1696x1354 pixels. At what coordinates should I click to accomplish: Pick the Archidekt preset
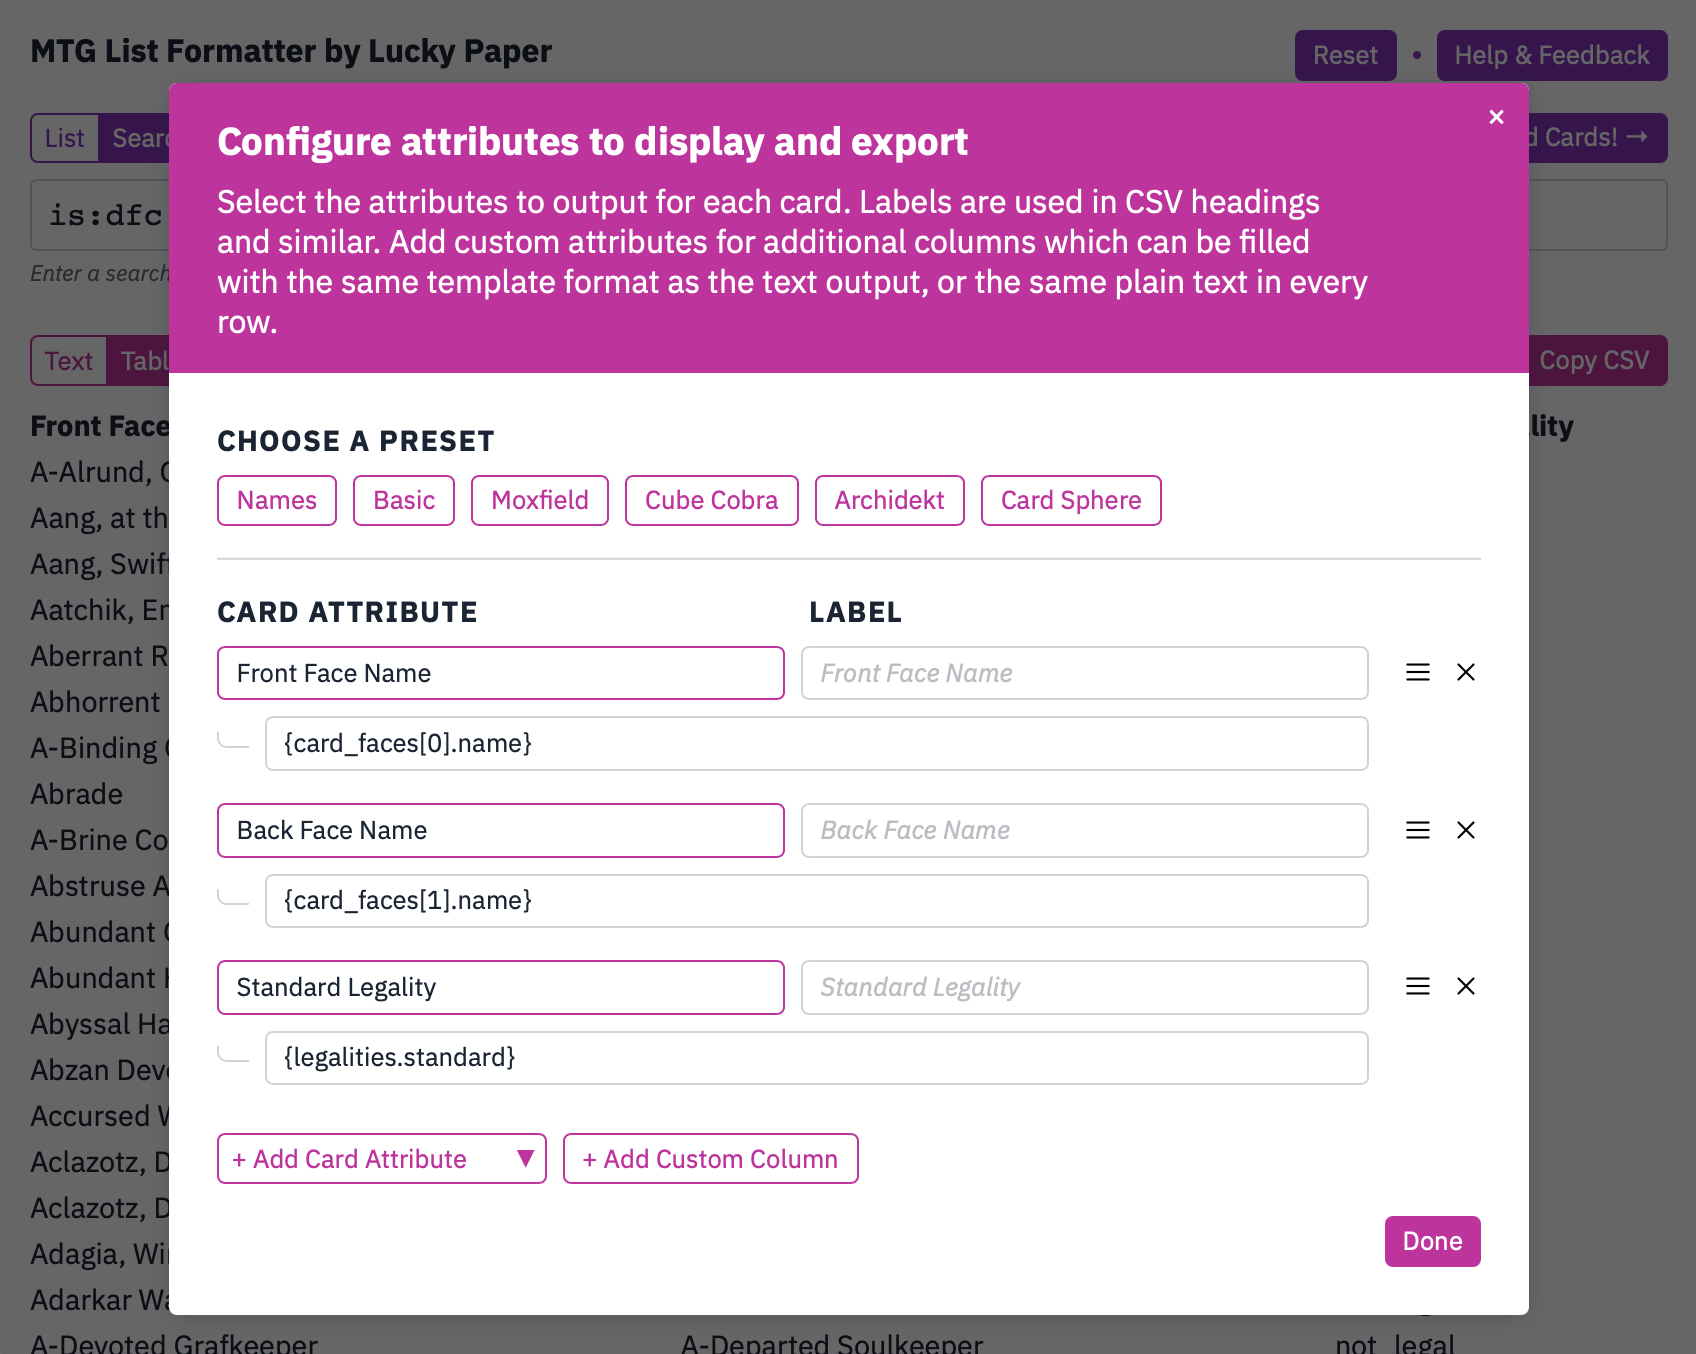[x=889, y=500]
